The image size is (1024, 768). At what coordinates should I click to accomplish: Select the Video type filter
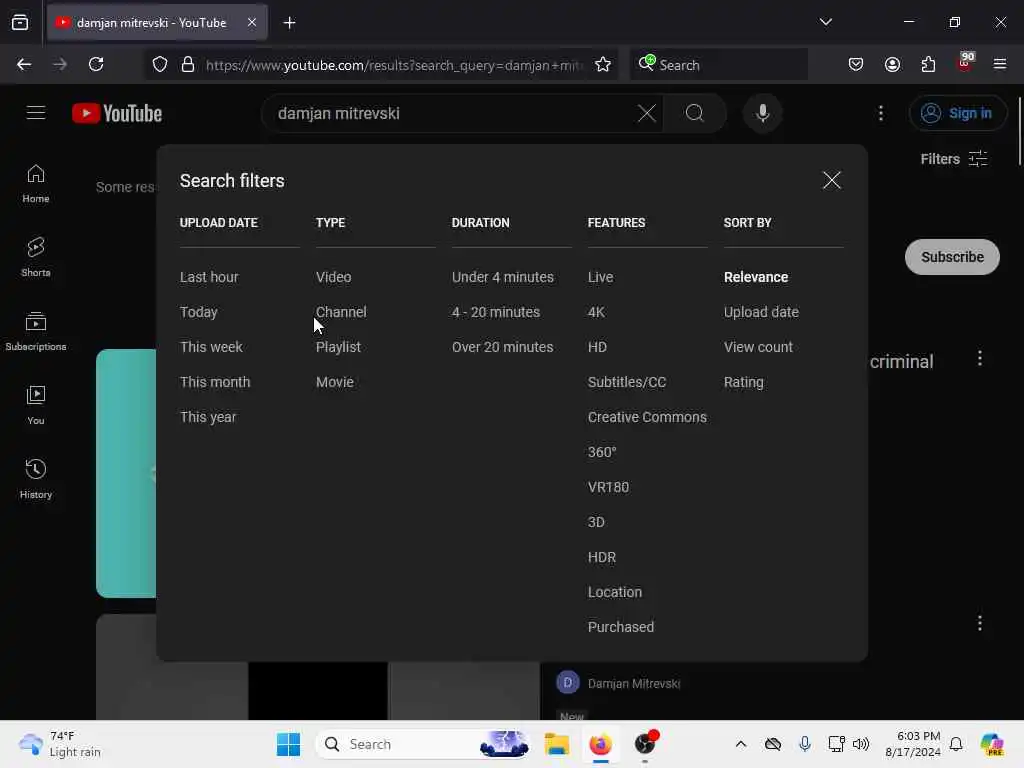coord(334,278)
